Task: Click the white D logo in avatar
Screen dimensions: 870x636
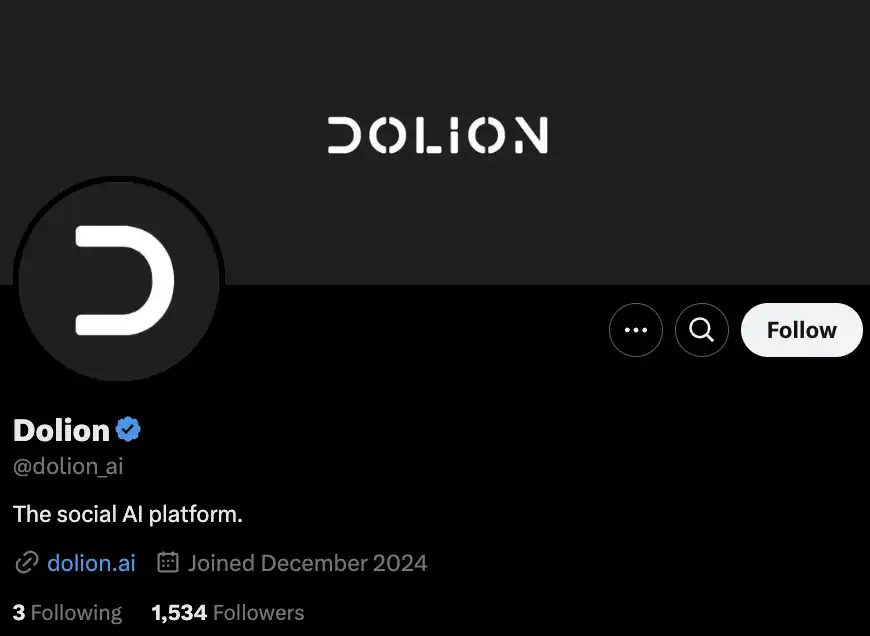Action: [124, 280]
